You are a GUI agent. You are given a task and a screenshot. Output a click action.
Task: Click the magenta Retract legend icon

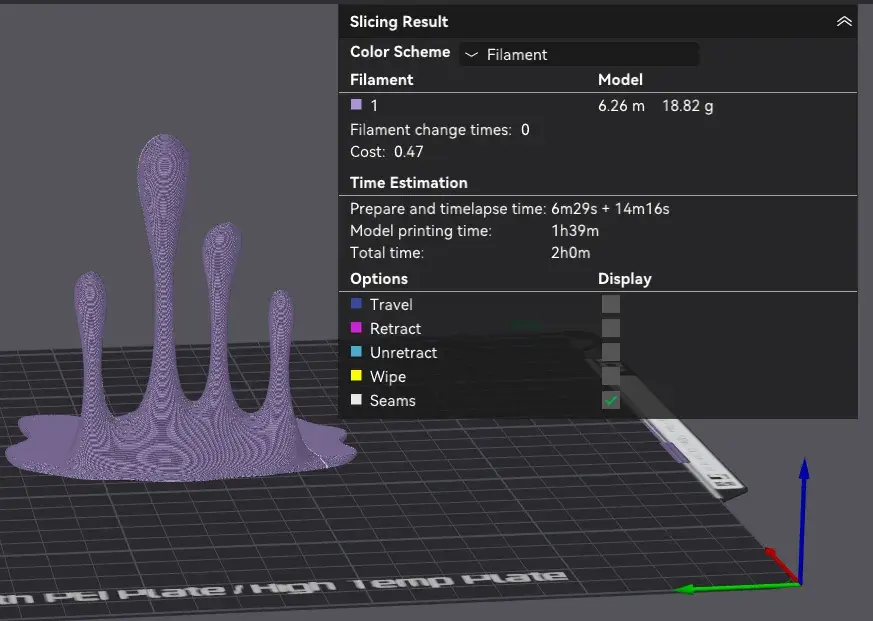(x=357, y=328)
